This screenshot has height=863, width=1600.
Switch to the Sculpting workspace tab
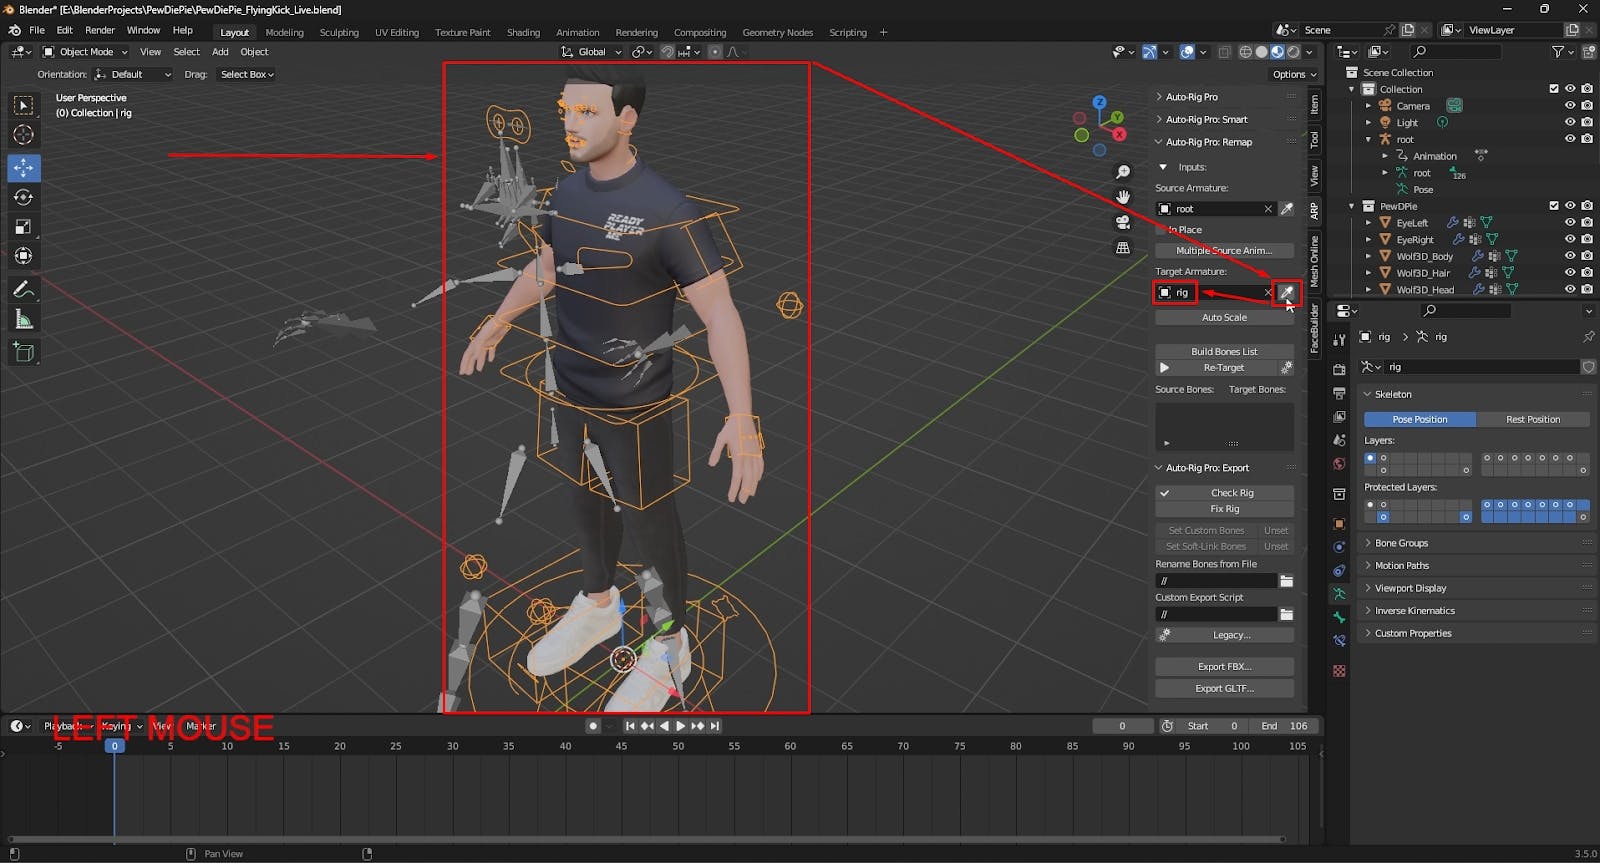(x=339, y=32)
